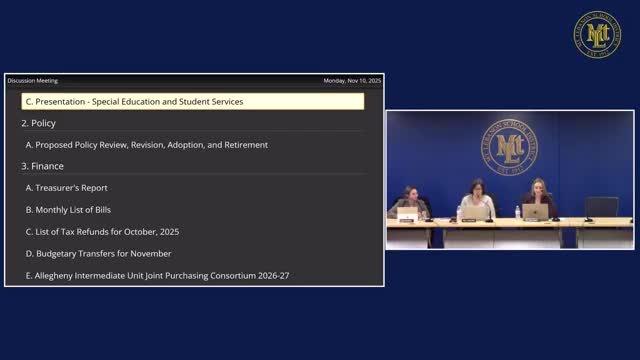The image size is (640, 360).
Task: Select 'C. List of Tax Refunds for October, 2025'
Action: coord(102,232)
